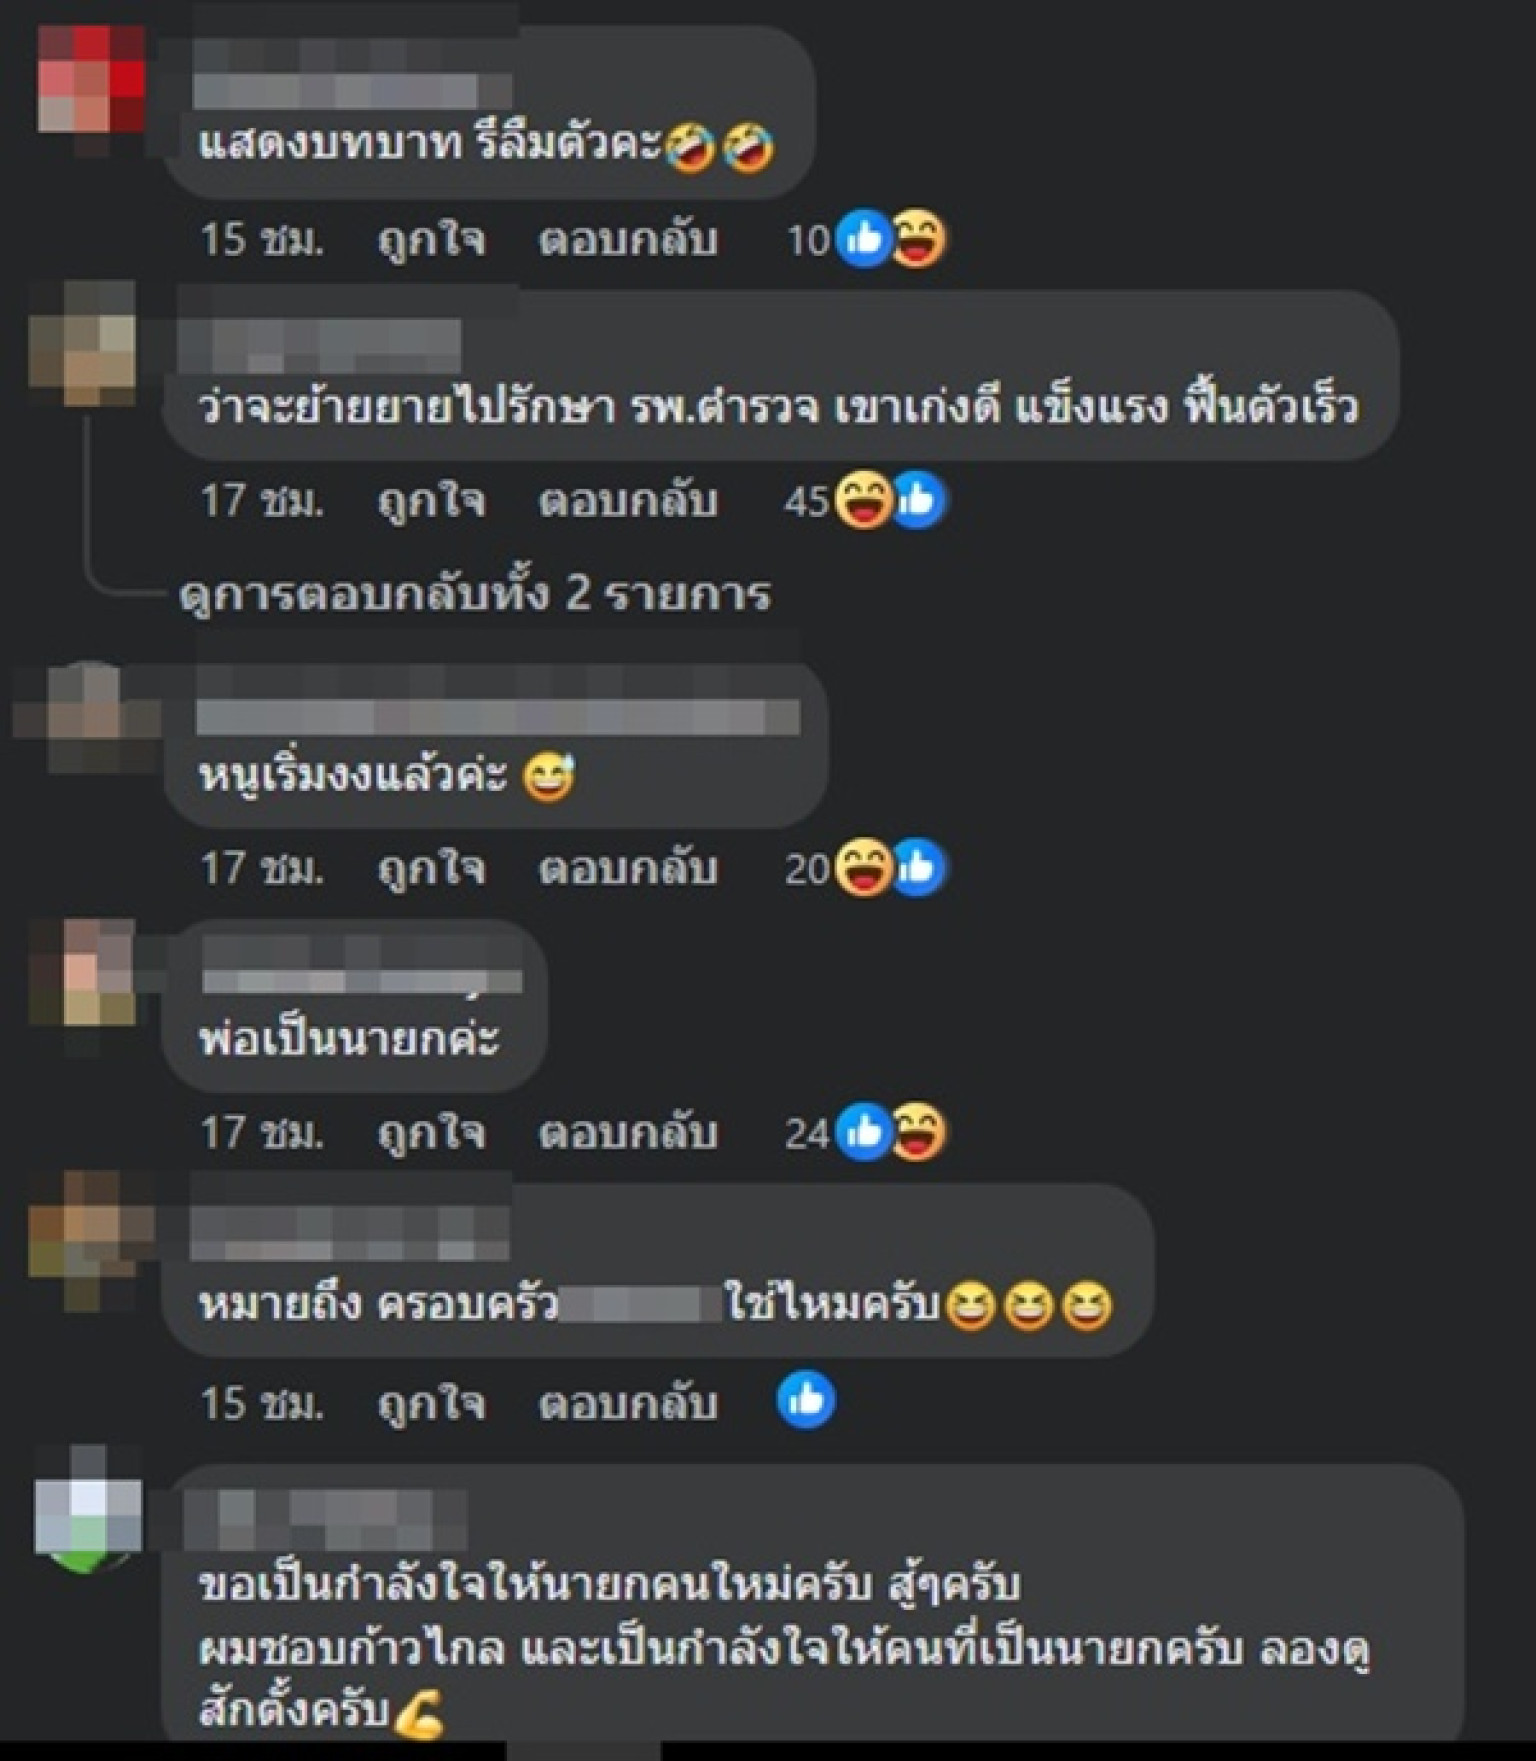Click ตอบกลับ under หนูเริ่มงงแล้วค่ะ comment

[629, 868]
